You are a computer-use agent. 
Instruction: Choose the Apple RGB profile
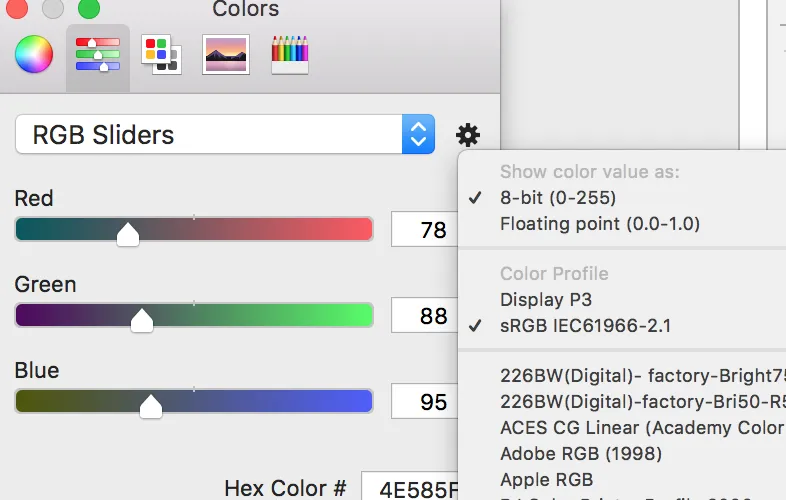click(x=546, y=480)
